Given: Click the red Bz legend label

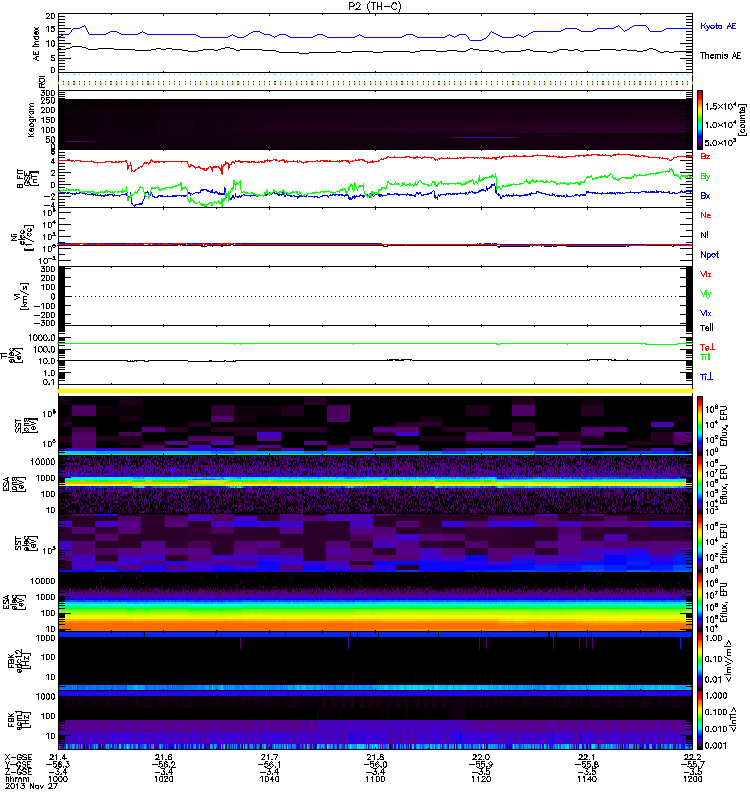Looking at the screenshot, I should [x=706, y=157].
